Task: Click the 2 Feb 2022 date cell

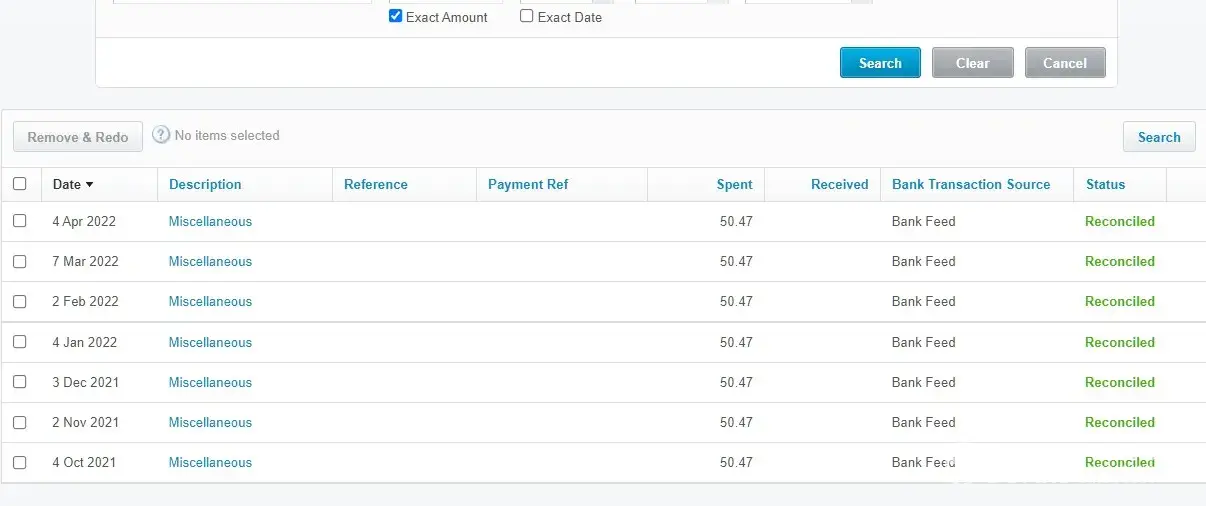Action: coord(85,301)
